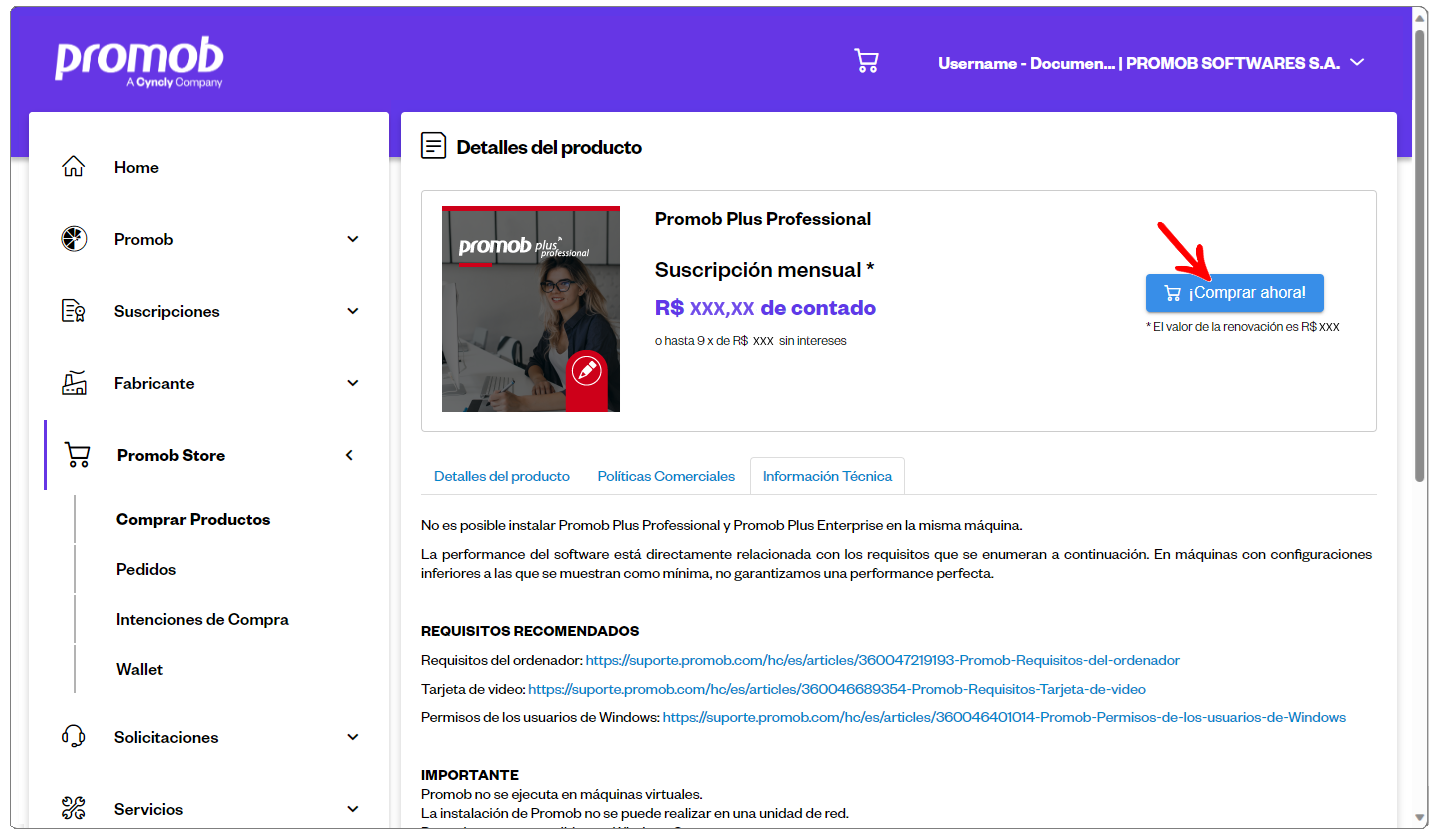Expand the Solicitaciones menu chevron
Image resolution: width=1431 pixels, height=836 pixels.
352,737
